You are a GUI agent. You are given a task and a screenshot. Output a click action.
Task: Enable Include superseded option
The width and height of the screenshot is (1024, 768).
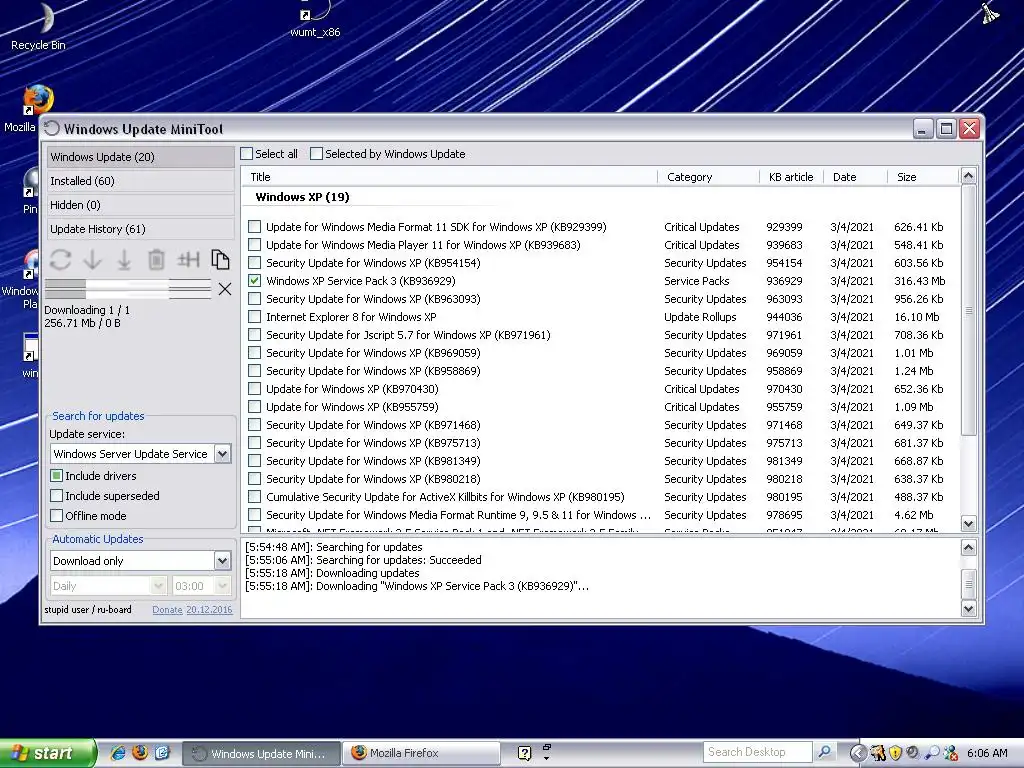(57, 496)
